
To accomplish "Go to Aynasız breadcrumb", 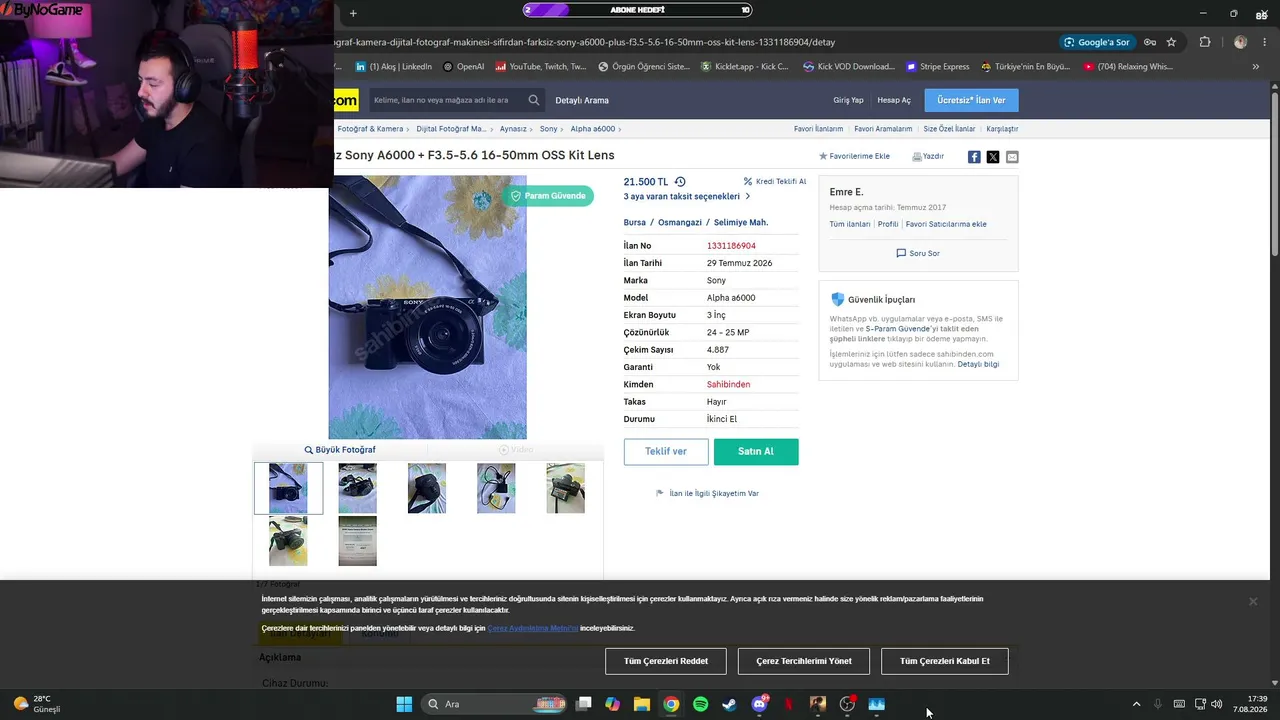I will tap(513, 129).
